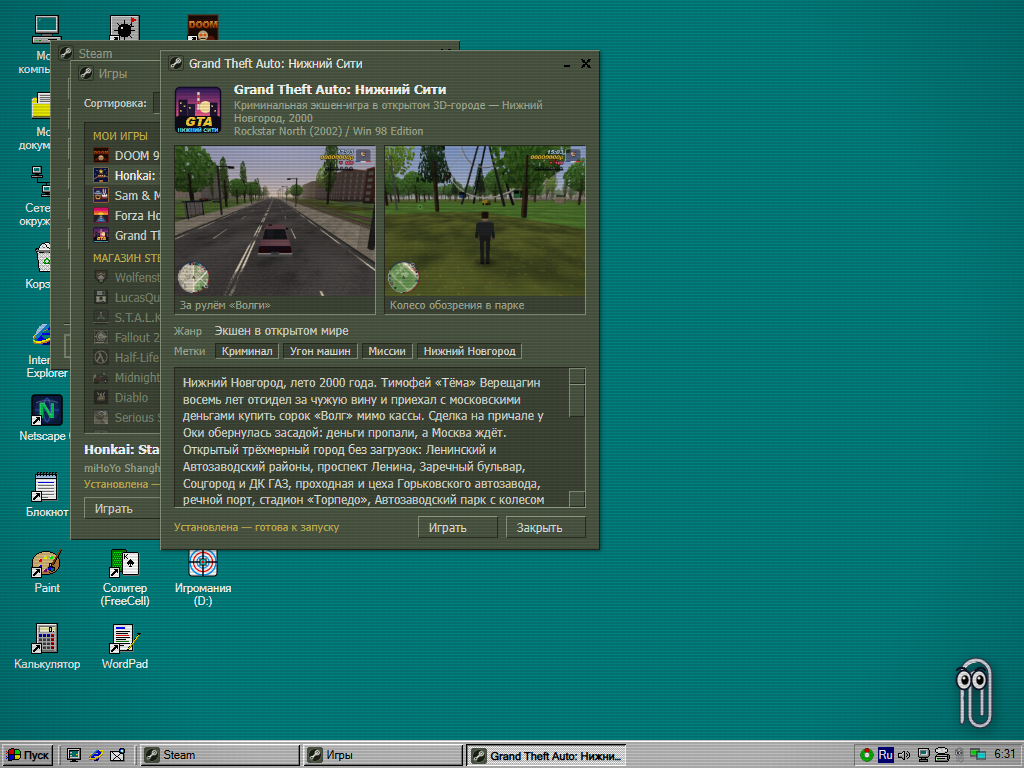Open the Ru keyboard language indicator

tap(886, 755)
